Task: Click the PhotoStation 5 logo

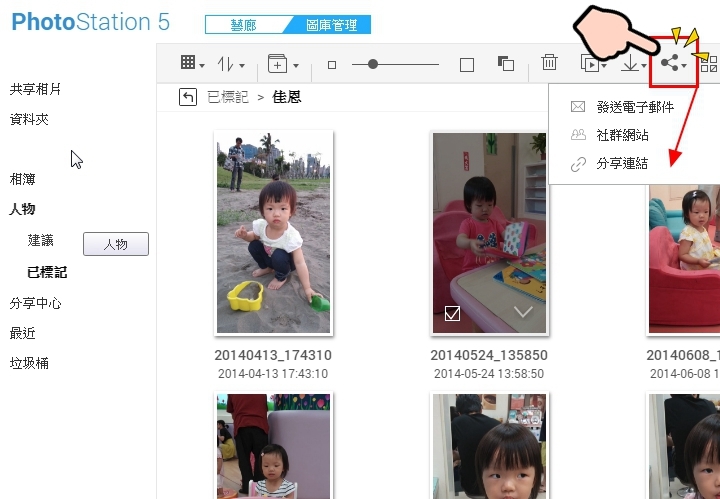Action: tap(90, 22)
